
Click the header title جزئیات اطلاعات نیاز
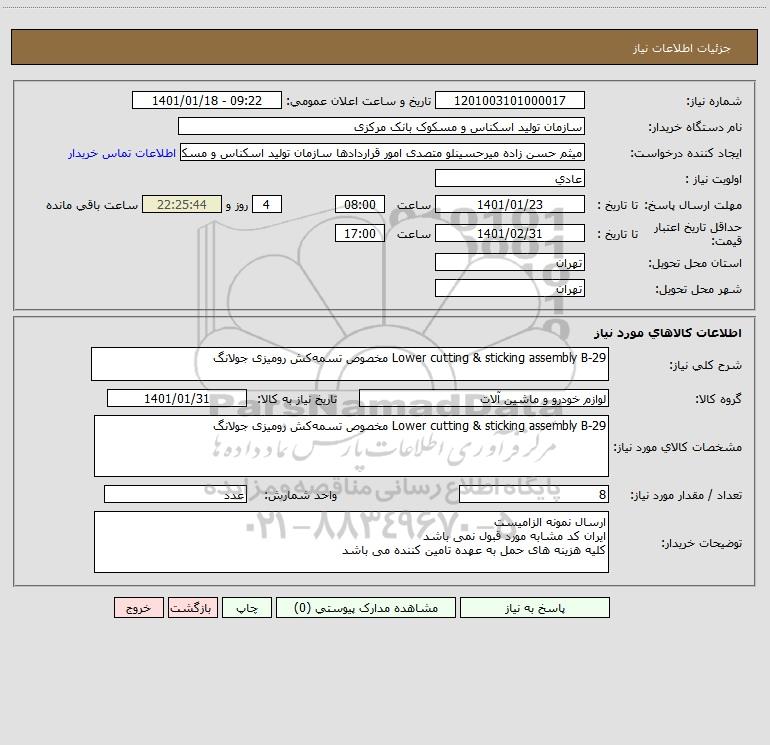682,48
